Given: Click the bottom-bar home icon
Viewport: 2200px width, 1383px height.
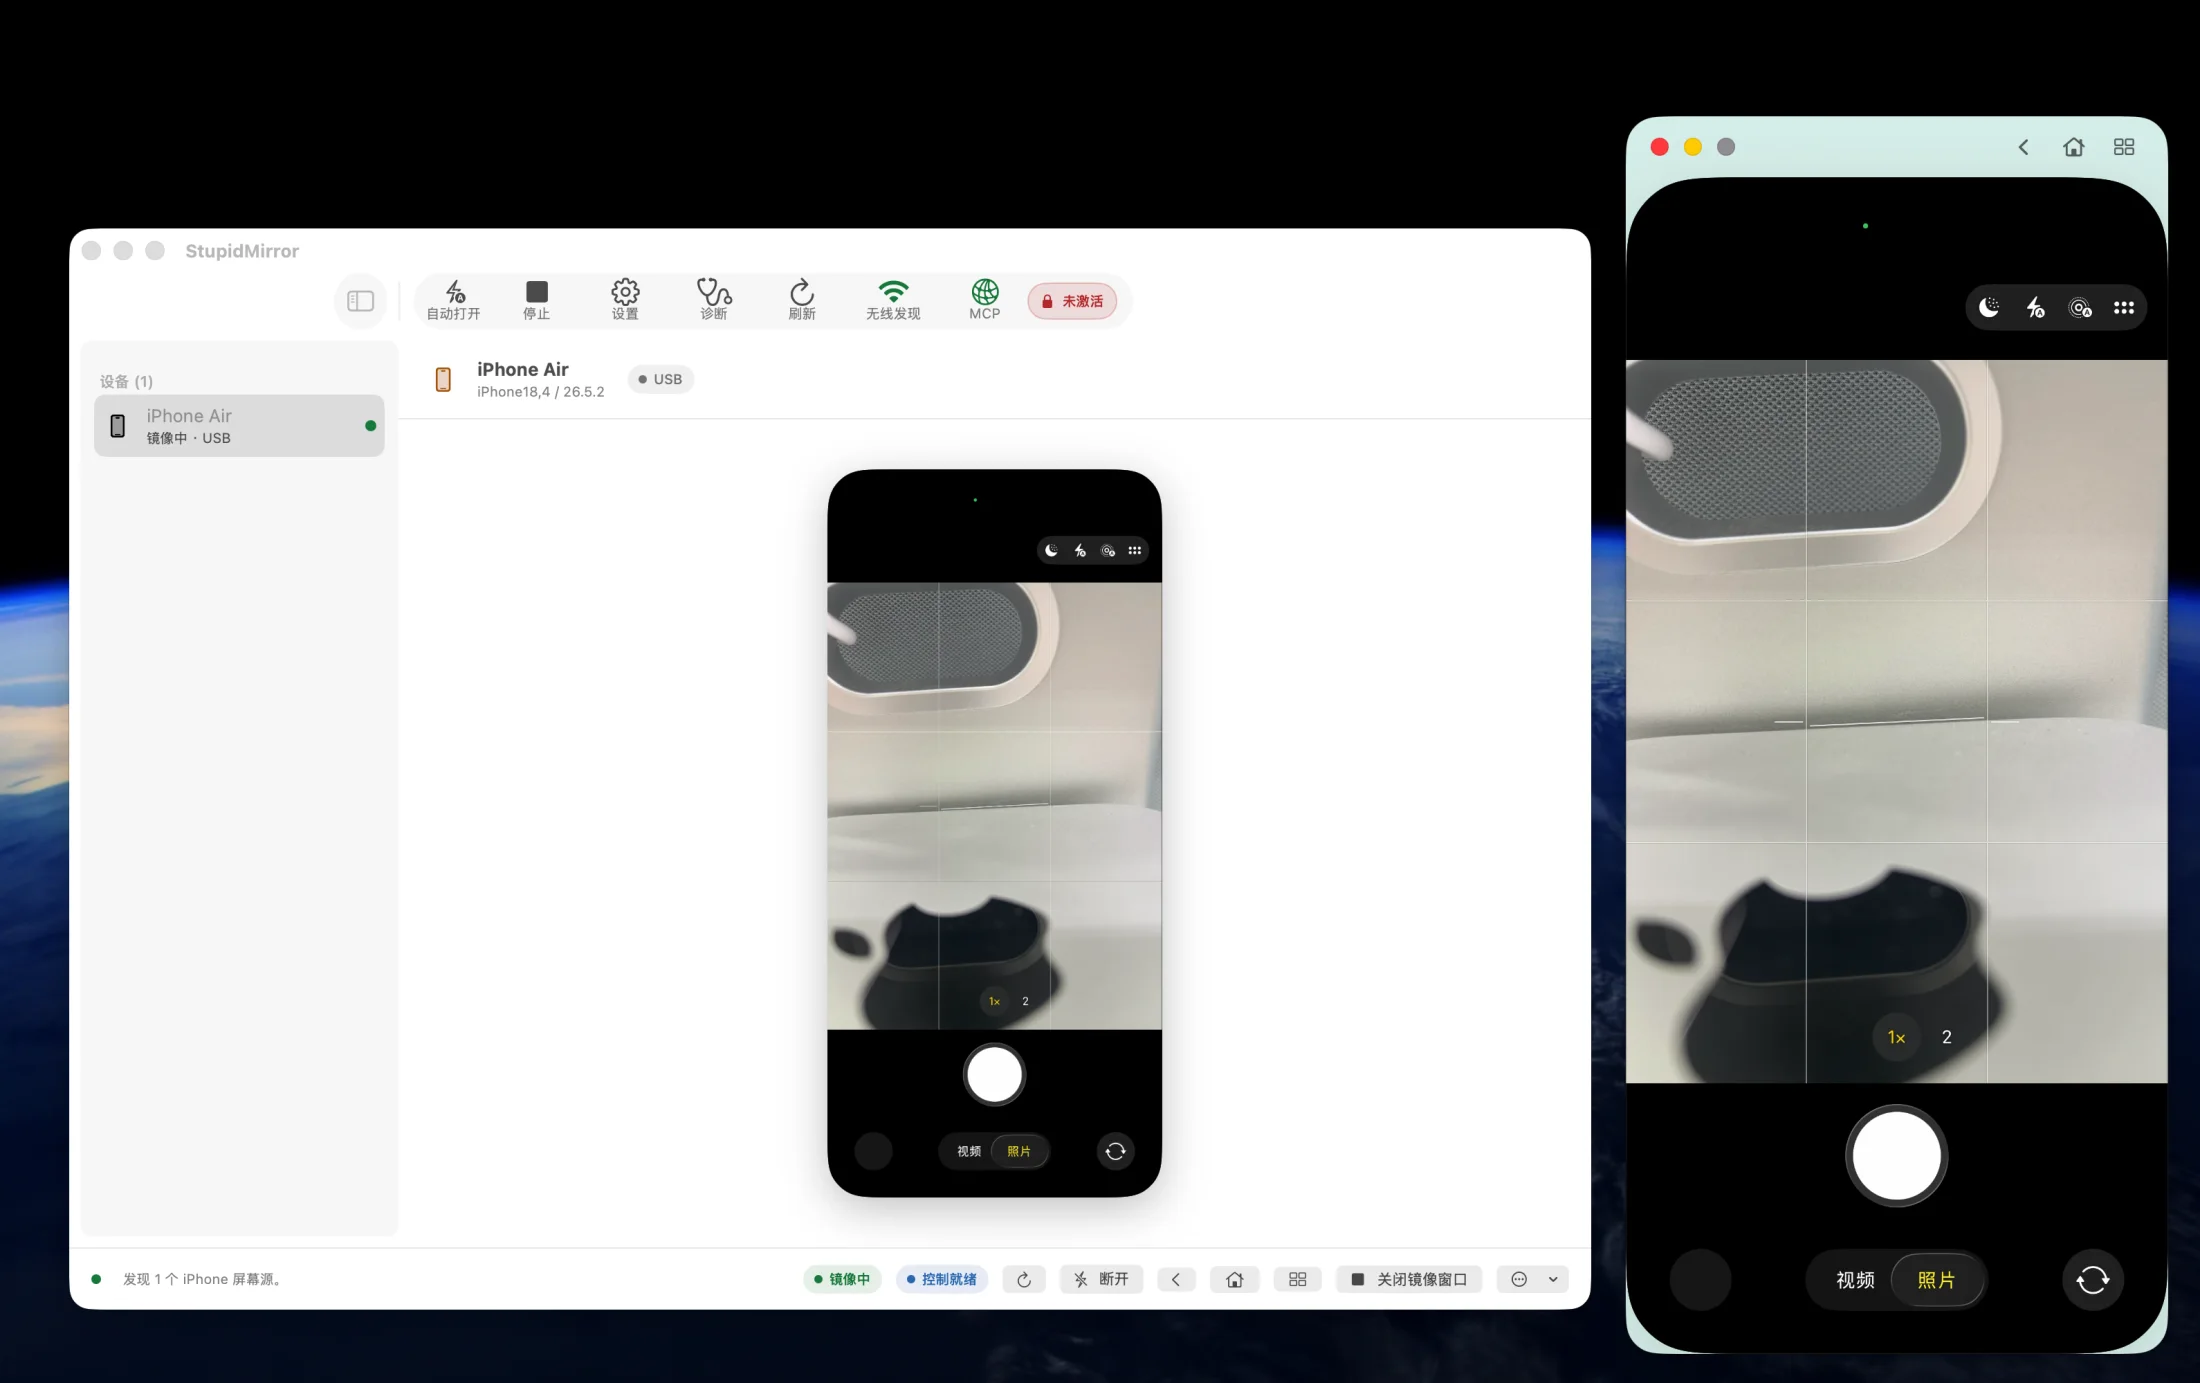Looking at the screenshot, I should [x=1235, y=1279].
